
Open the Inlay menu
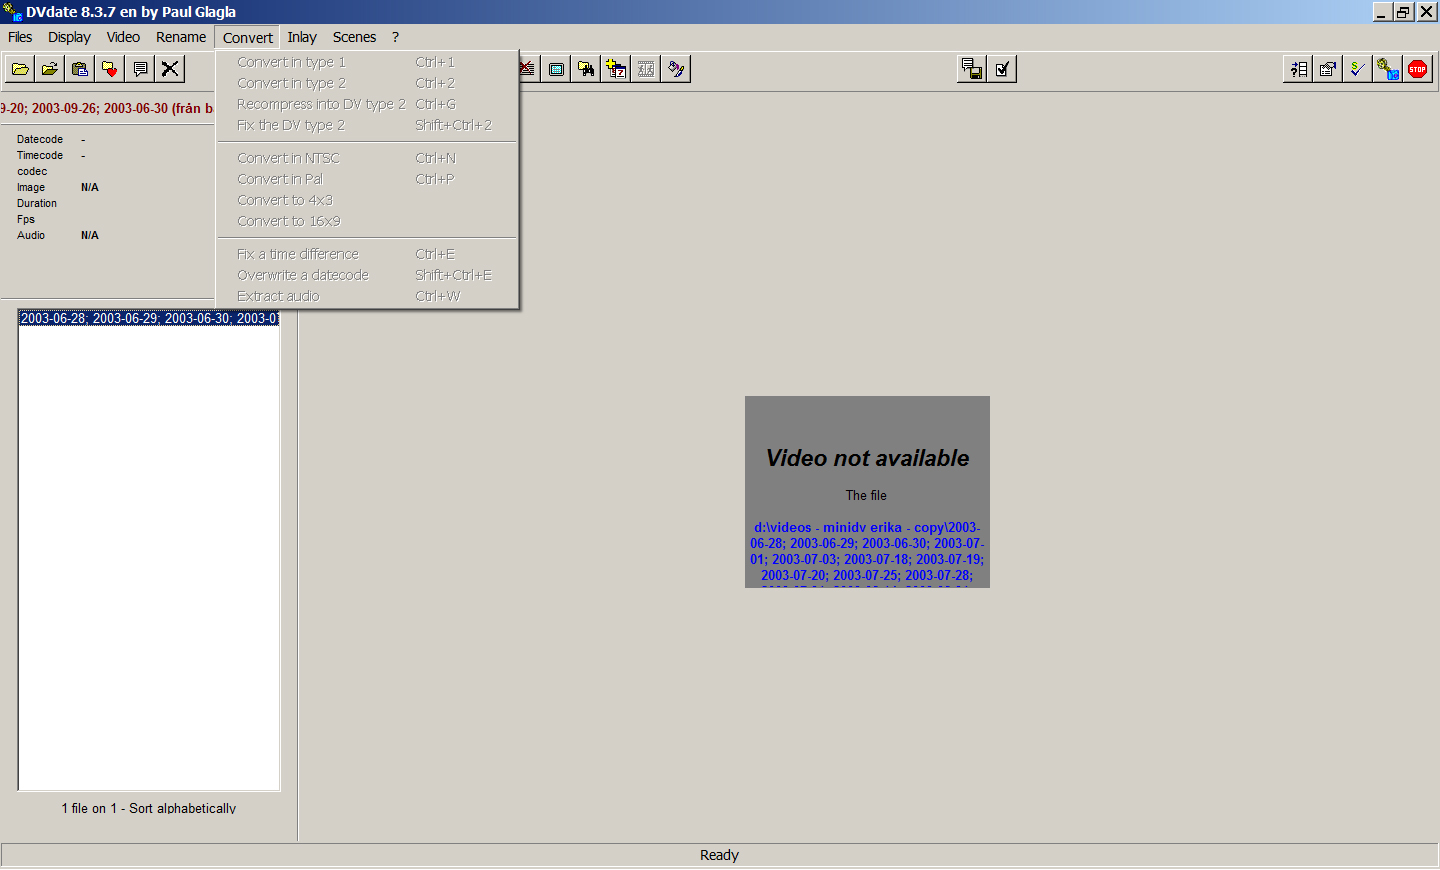point(302,37)
